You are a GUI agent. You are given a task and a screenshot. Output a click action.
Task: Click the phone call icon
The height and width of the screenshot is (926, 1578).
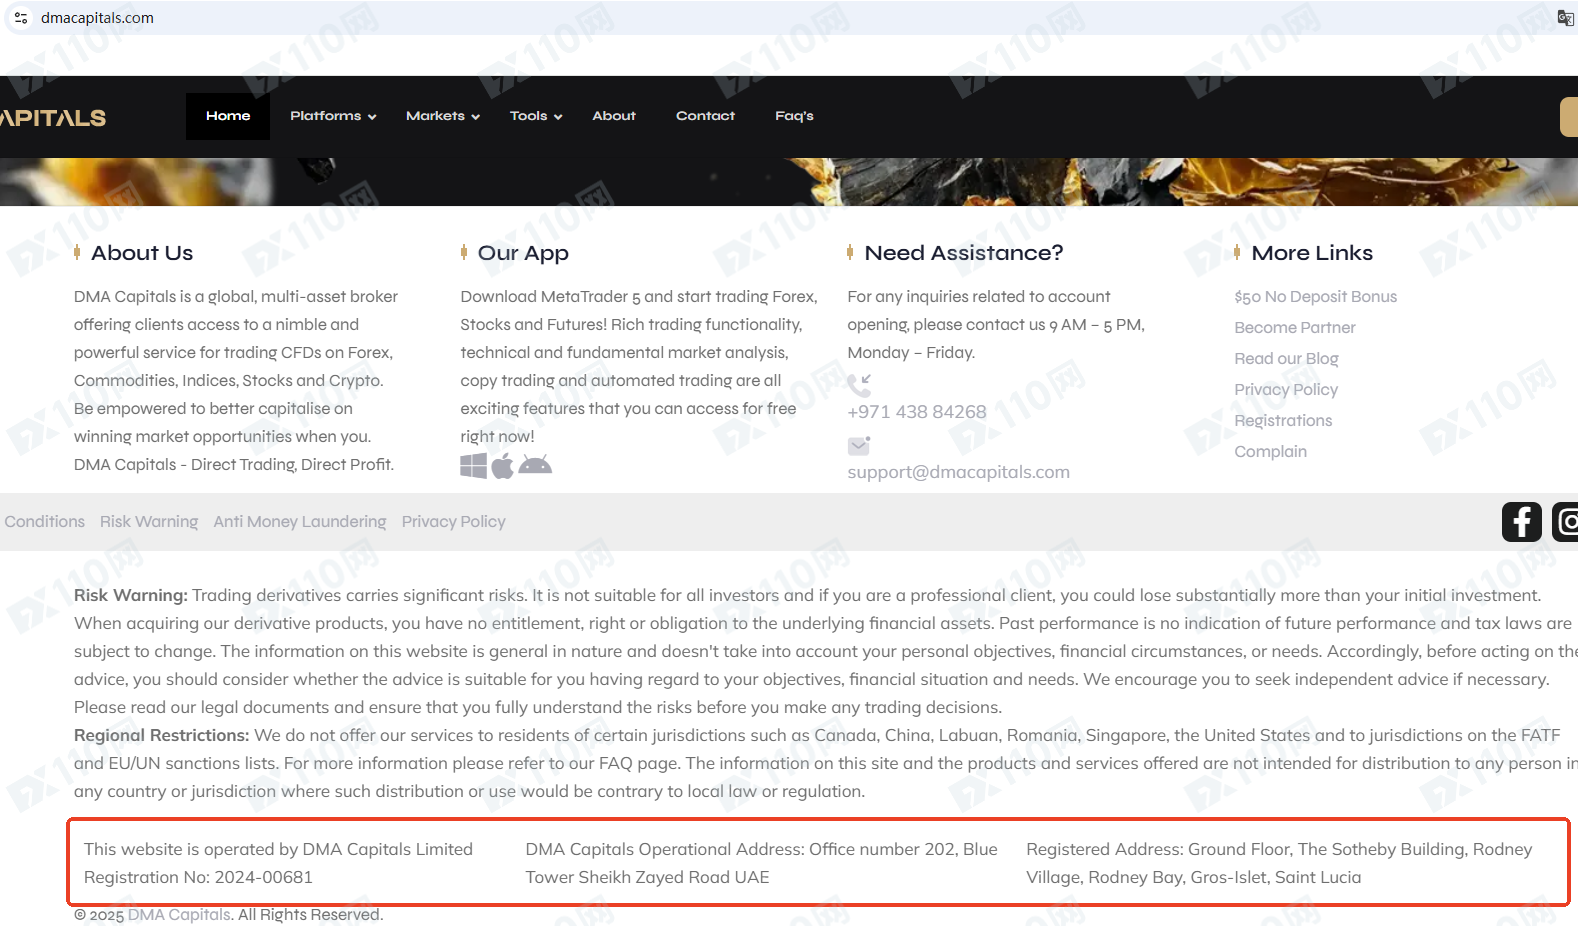[859, 385]
